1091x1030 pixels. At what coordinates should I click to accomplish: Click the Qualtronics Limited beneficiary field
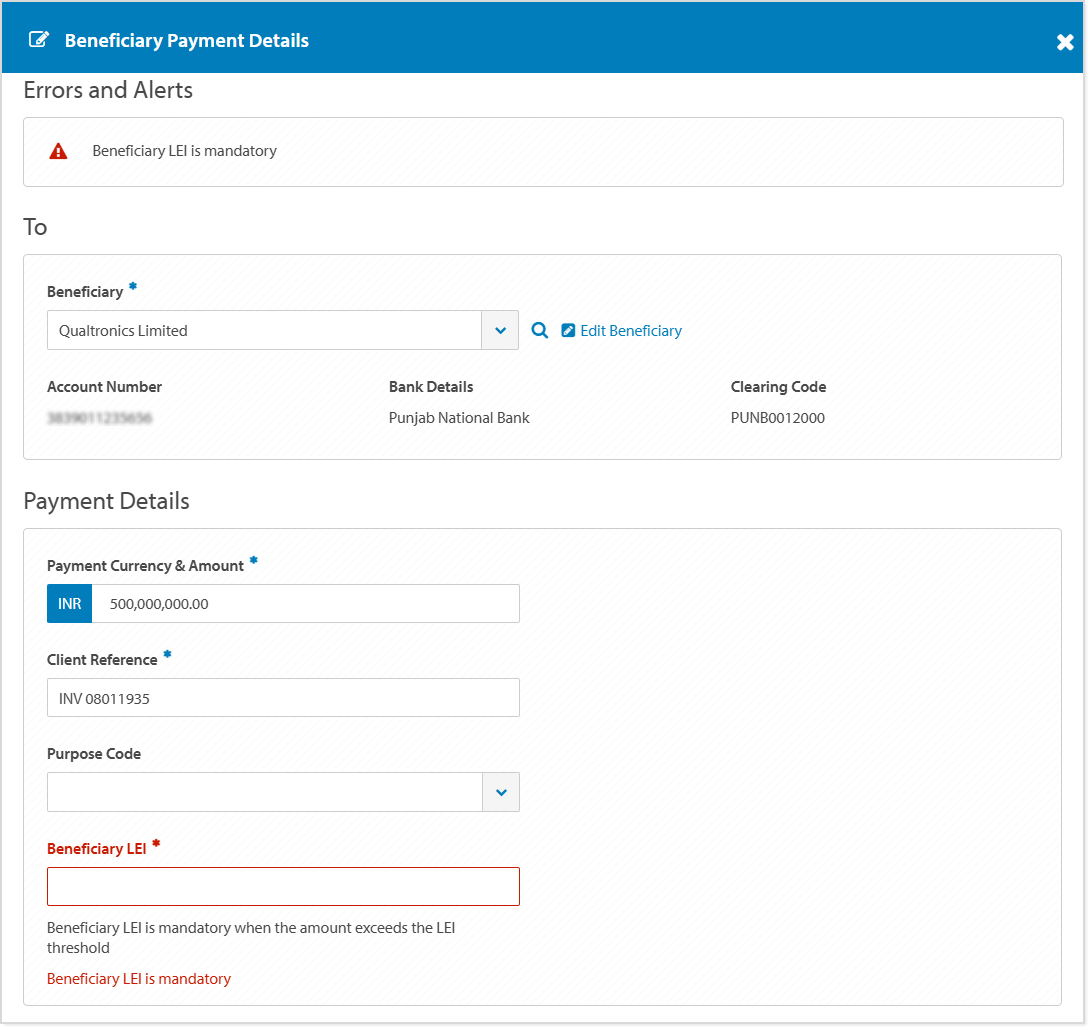click(264, 331)
